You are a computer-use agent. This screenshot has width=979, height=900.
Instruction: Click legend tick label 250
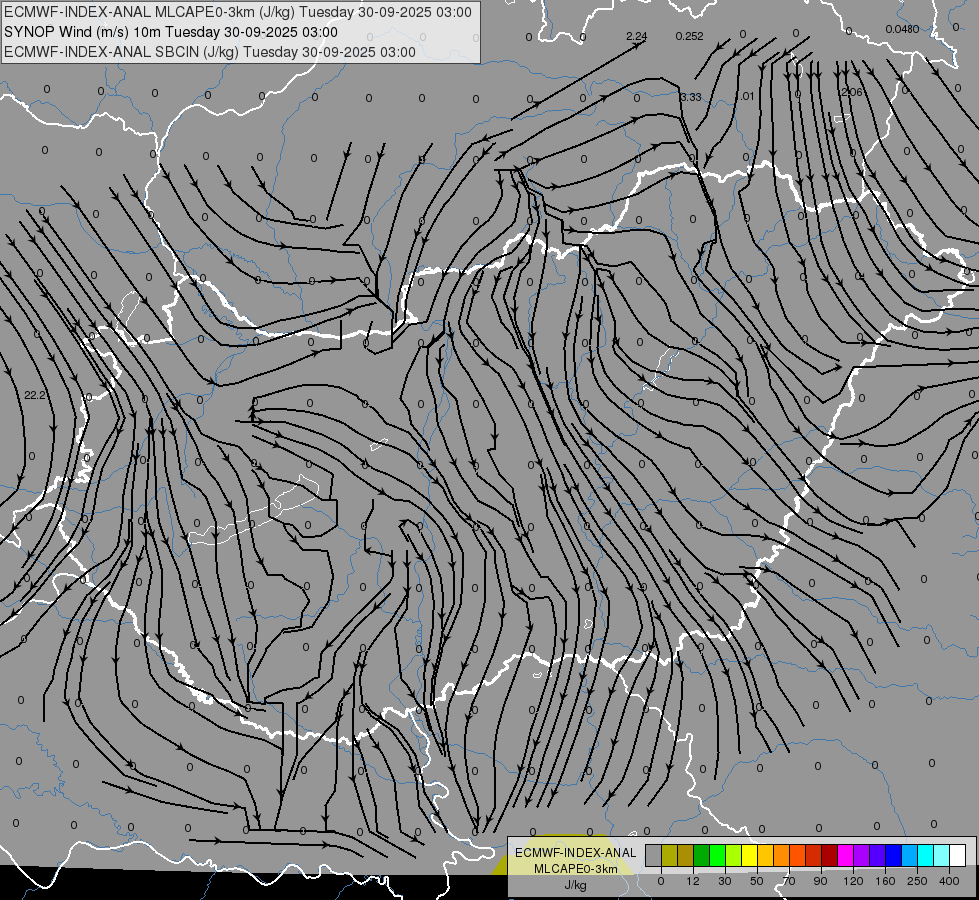(x=917, y=881)
